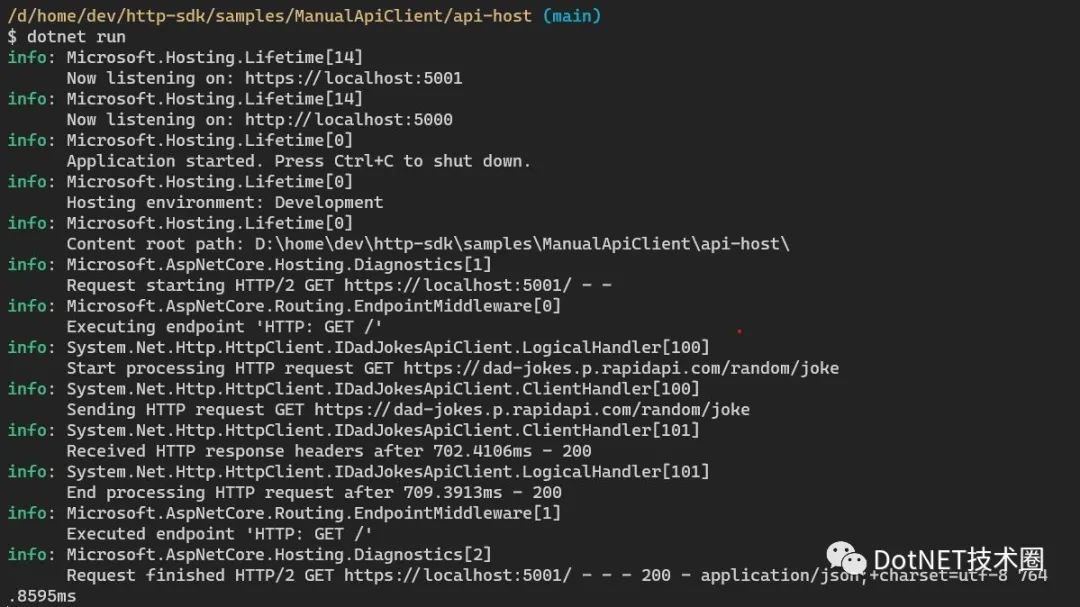Open the https://localhost:5001 listening URL
1080x607 pixels.
pyautogui.click(x=353, y=78)
